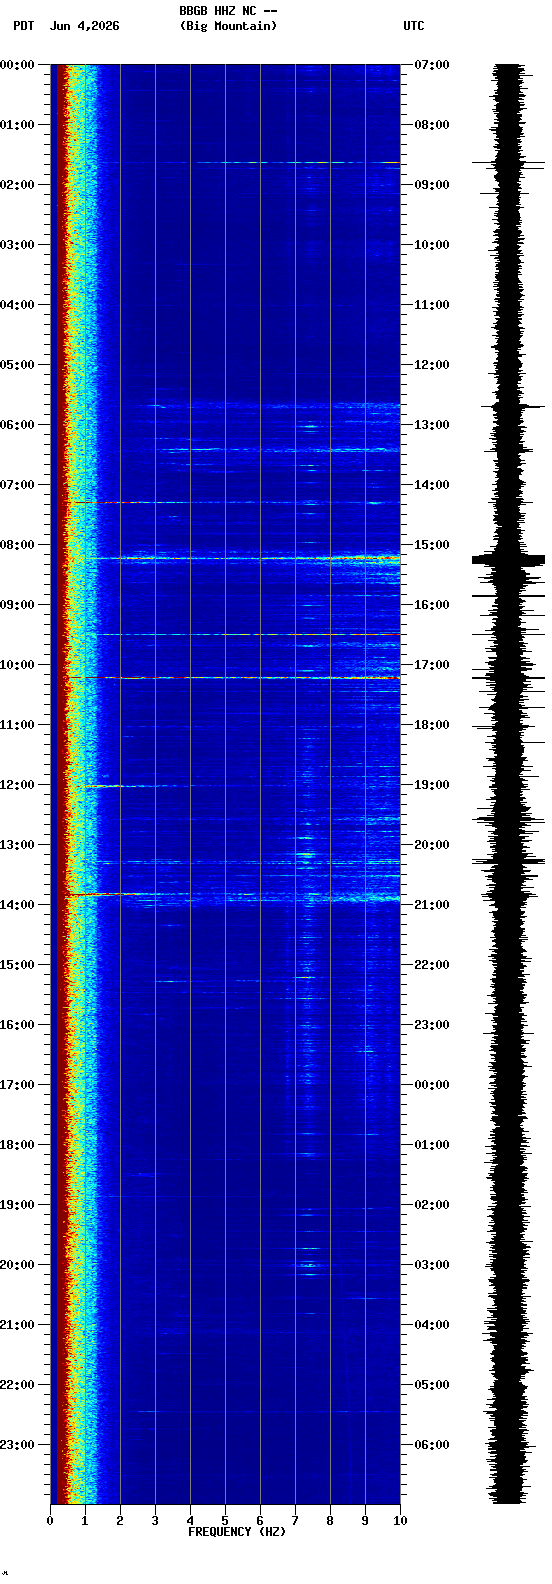This screenshot has width=552, height=1584.
Task: Click the UTC axis label "01:00"
Action: pos(431,1145)
